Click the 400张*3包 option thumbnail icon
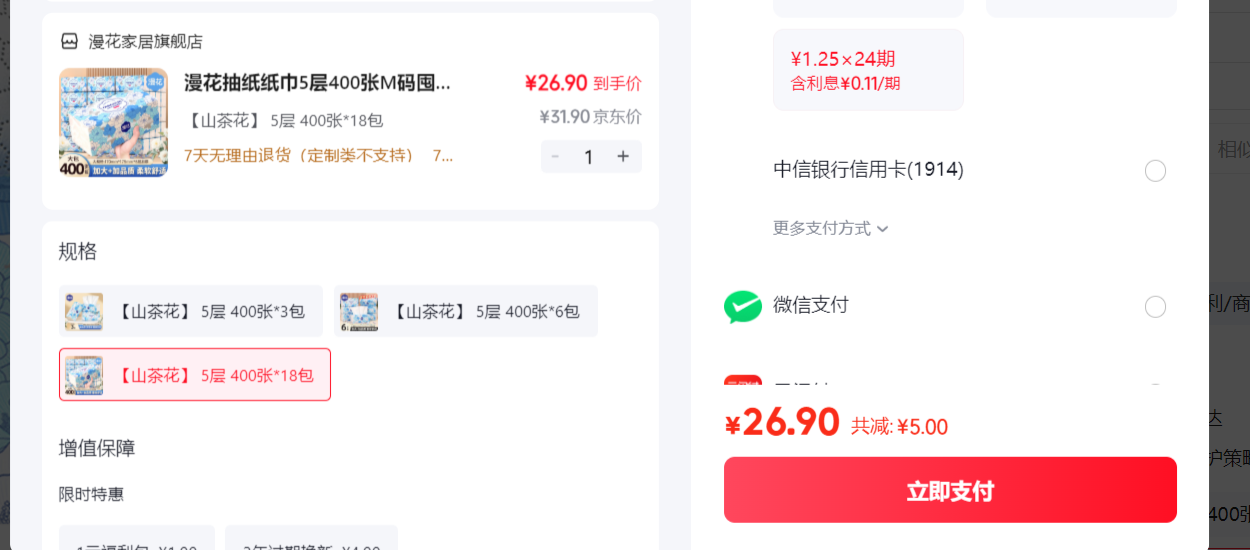The width and height of the screenshot is (1250, 550). pyautogui.click(x=84, y=311)
